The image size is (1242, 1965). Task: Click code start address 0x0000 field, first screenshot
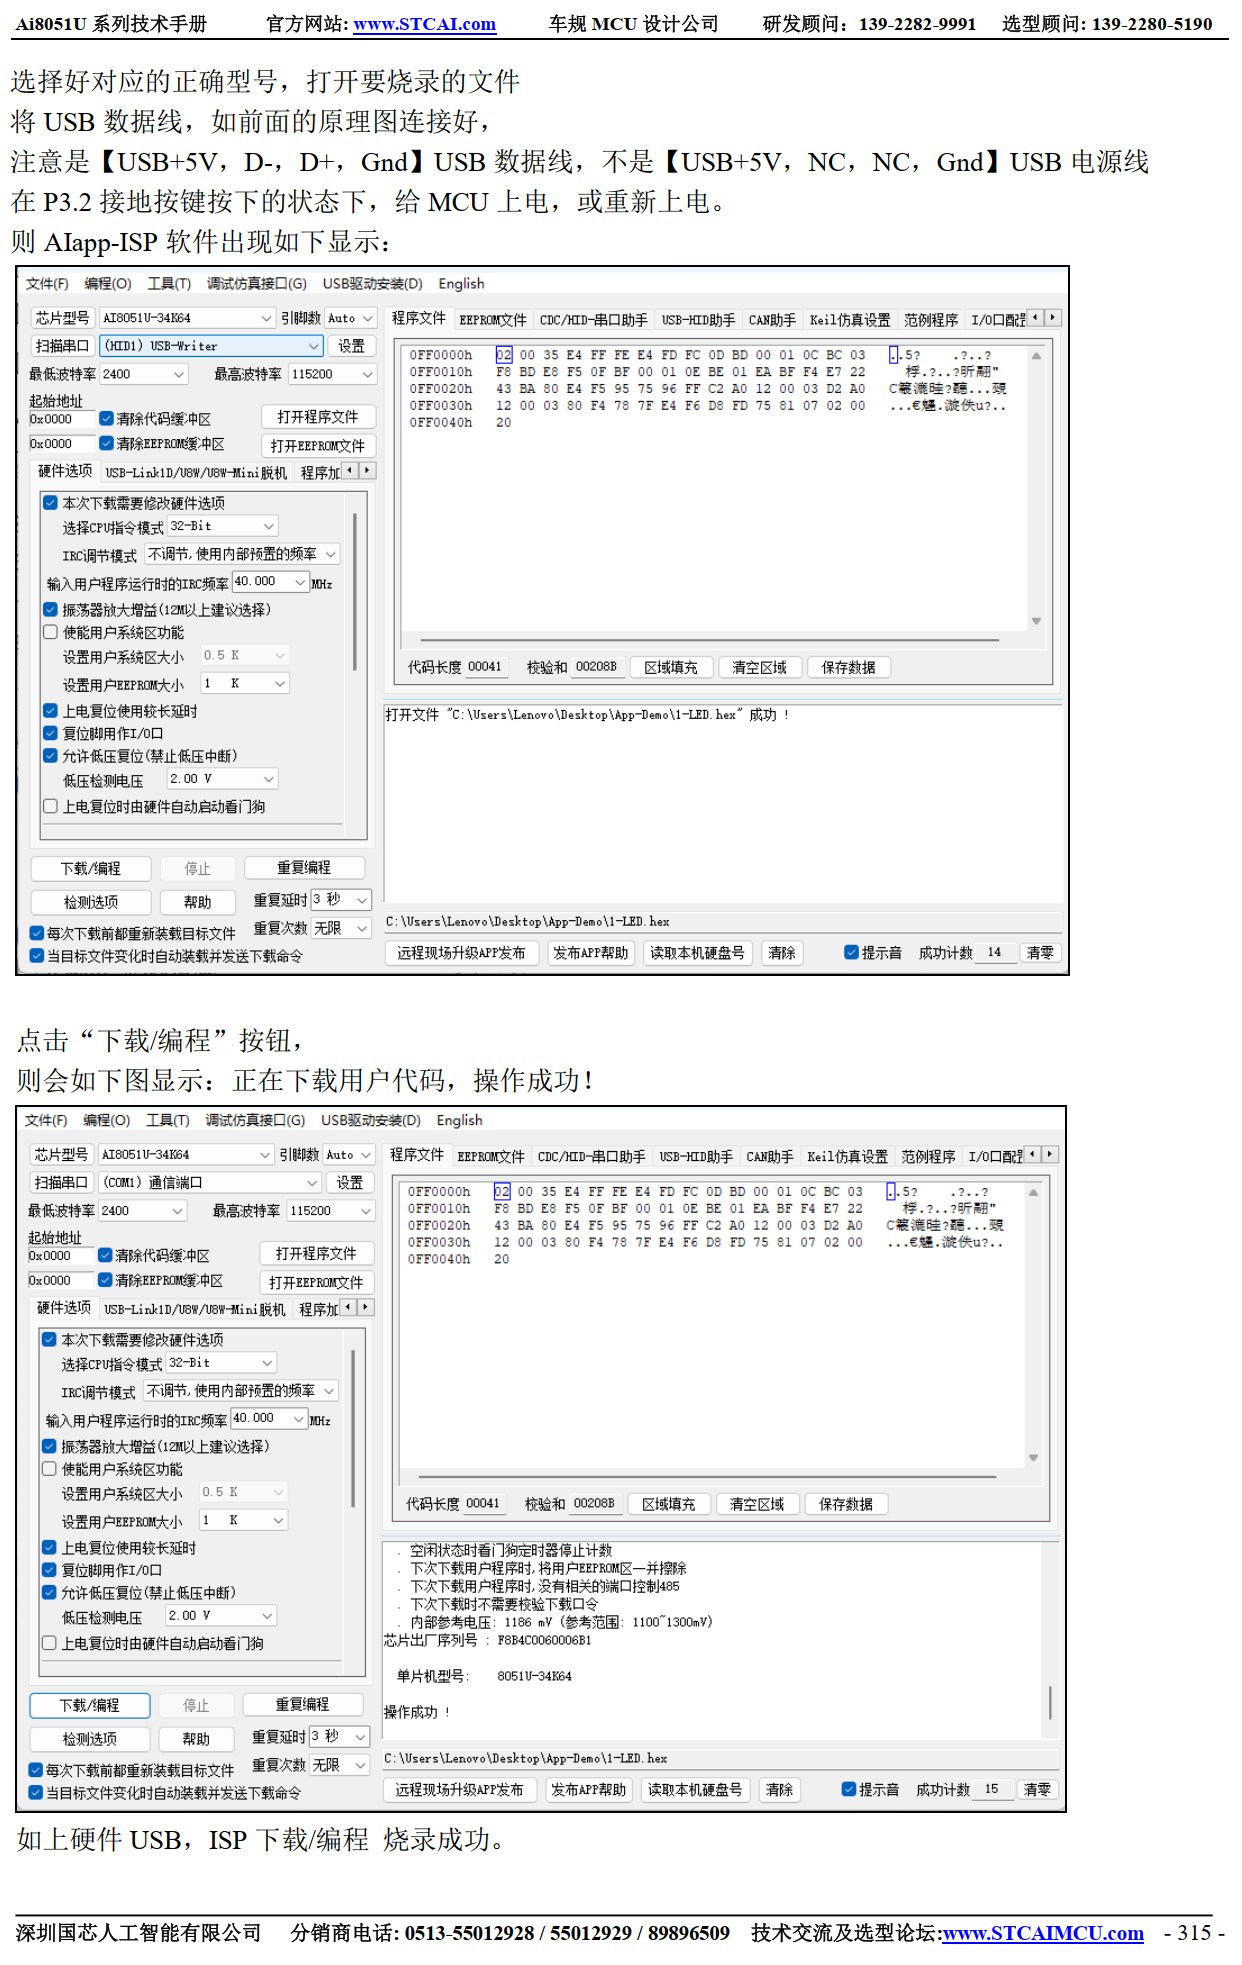click(62, 419)
